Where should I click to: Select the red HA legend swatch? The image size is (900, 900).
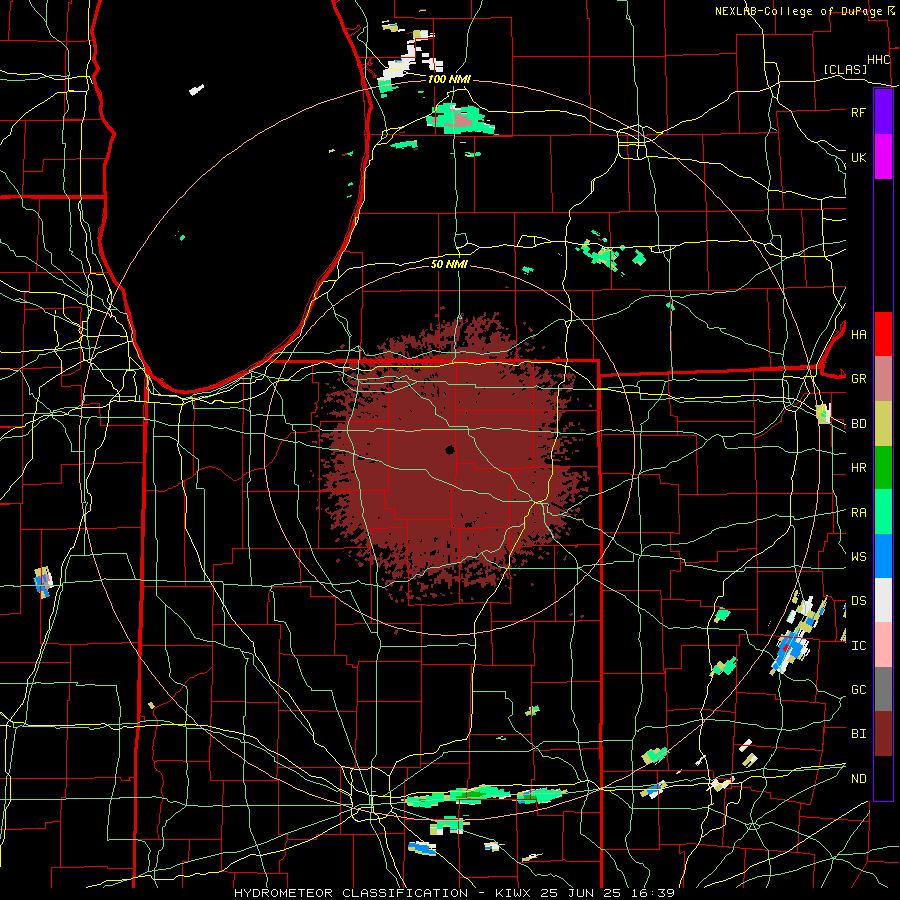pos(883,334)
